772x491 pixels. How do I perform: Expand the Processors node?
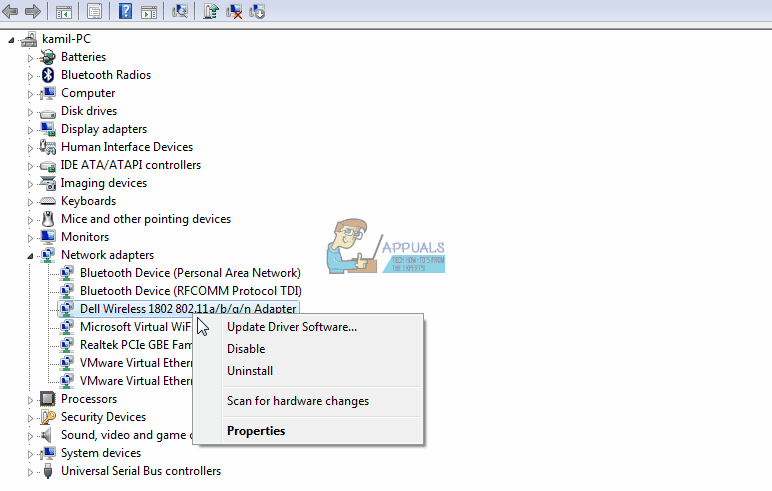pos(30,400)
